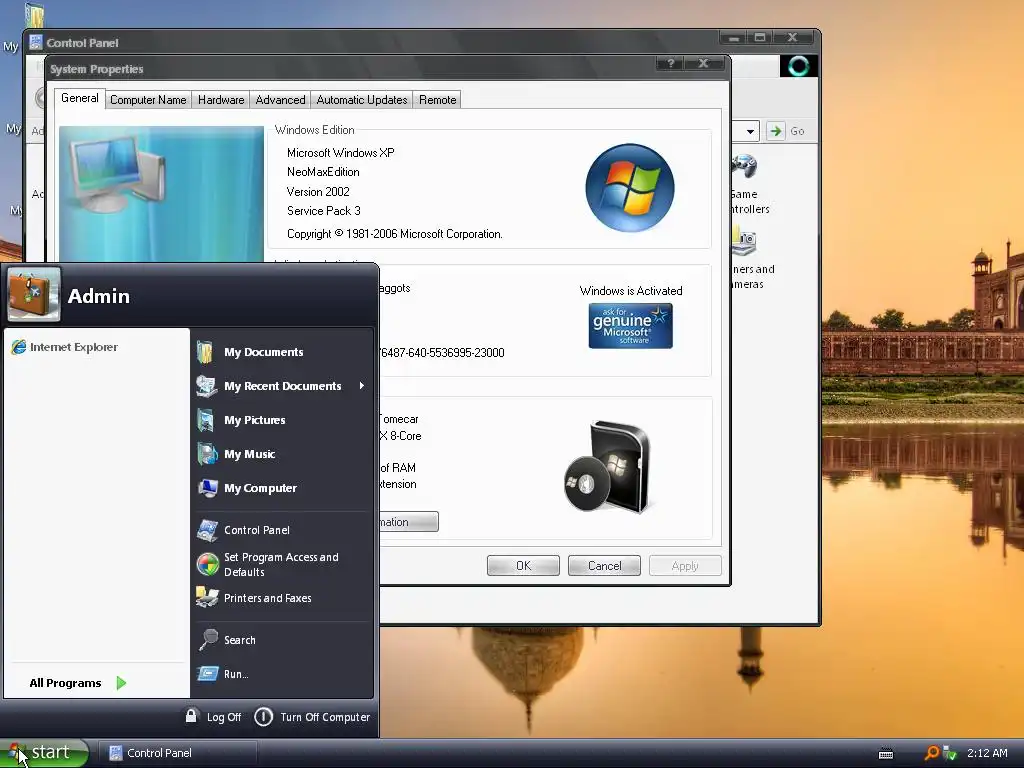Click the tray keyboard icon

coord(886,754)
